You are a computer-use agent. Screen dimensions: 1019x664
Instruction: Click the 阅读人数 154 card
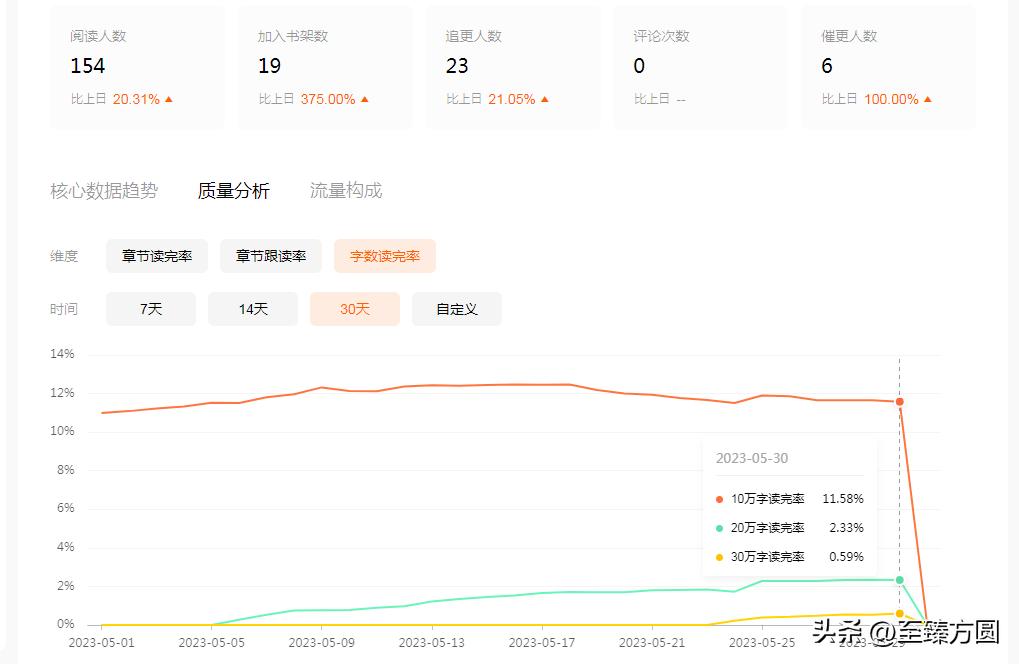136,67
